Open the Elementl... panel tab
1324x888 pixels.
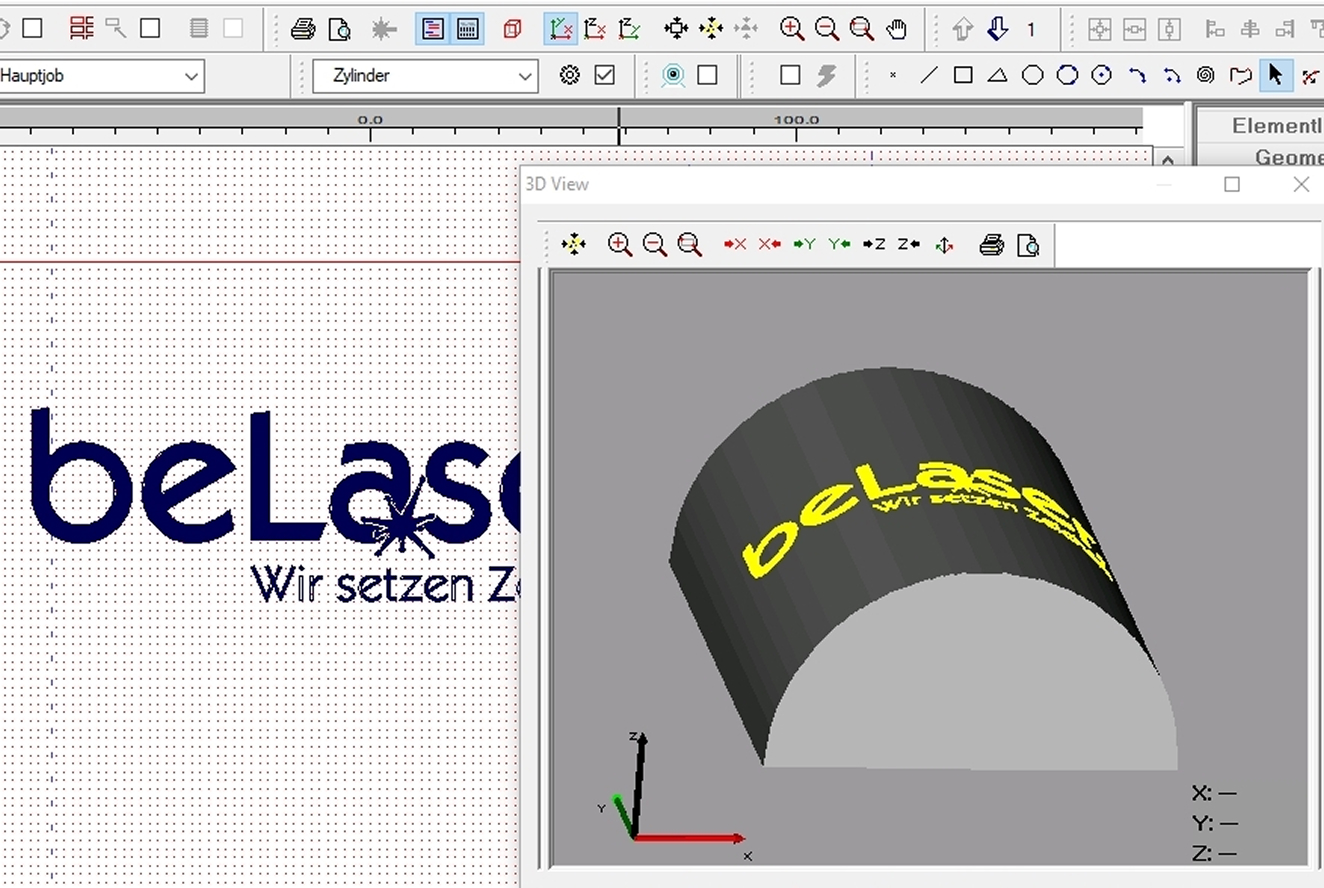(1275, 125)
